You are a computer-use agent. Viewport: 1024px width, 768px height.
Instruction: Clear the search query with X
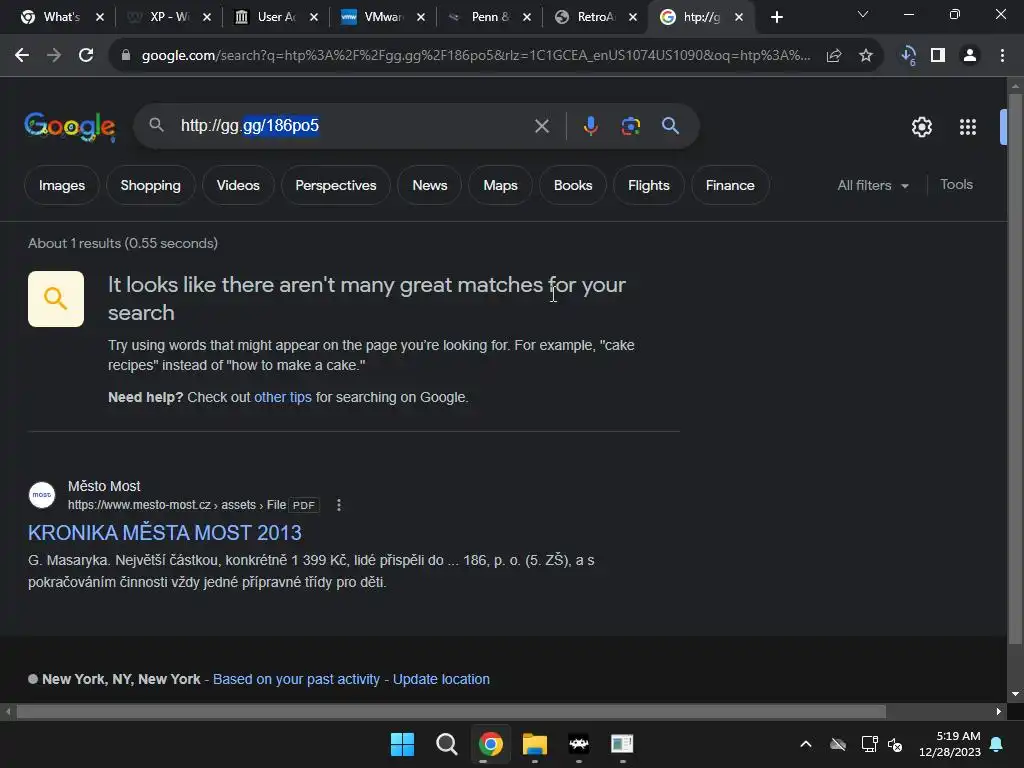point(541,126)
